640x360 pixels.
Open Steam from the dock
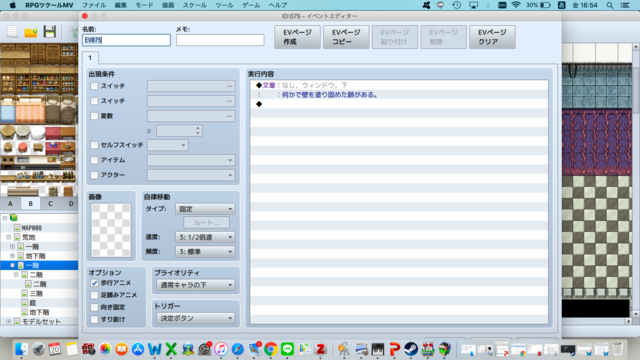click(x=411, y=349)
